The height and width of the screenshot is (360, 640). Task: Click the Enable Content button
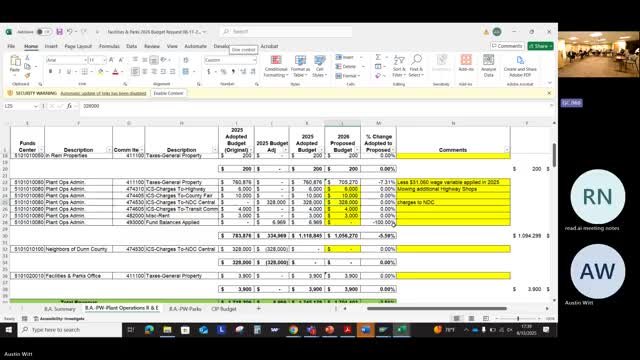tap(169, 93)
